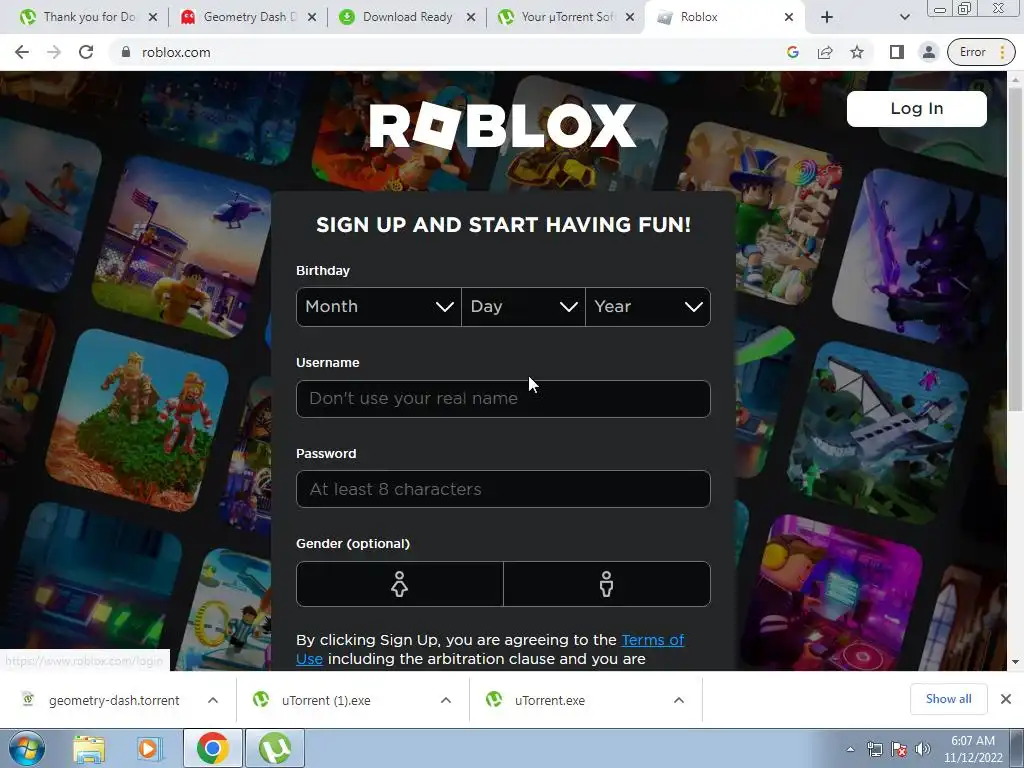Share this page via share icon
The height and width of the screenshot is (768, 1024).
click(x=825, y=52)
